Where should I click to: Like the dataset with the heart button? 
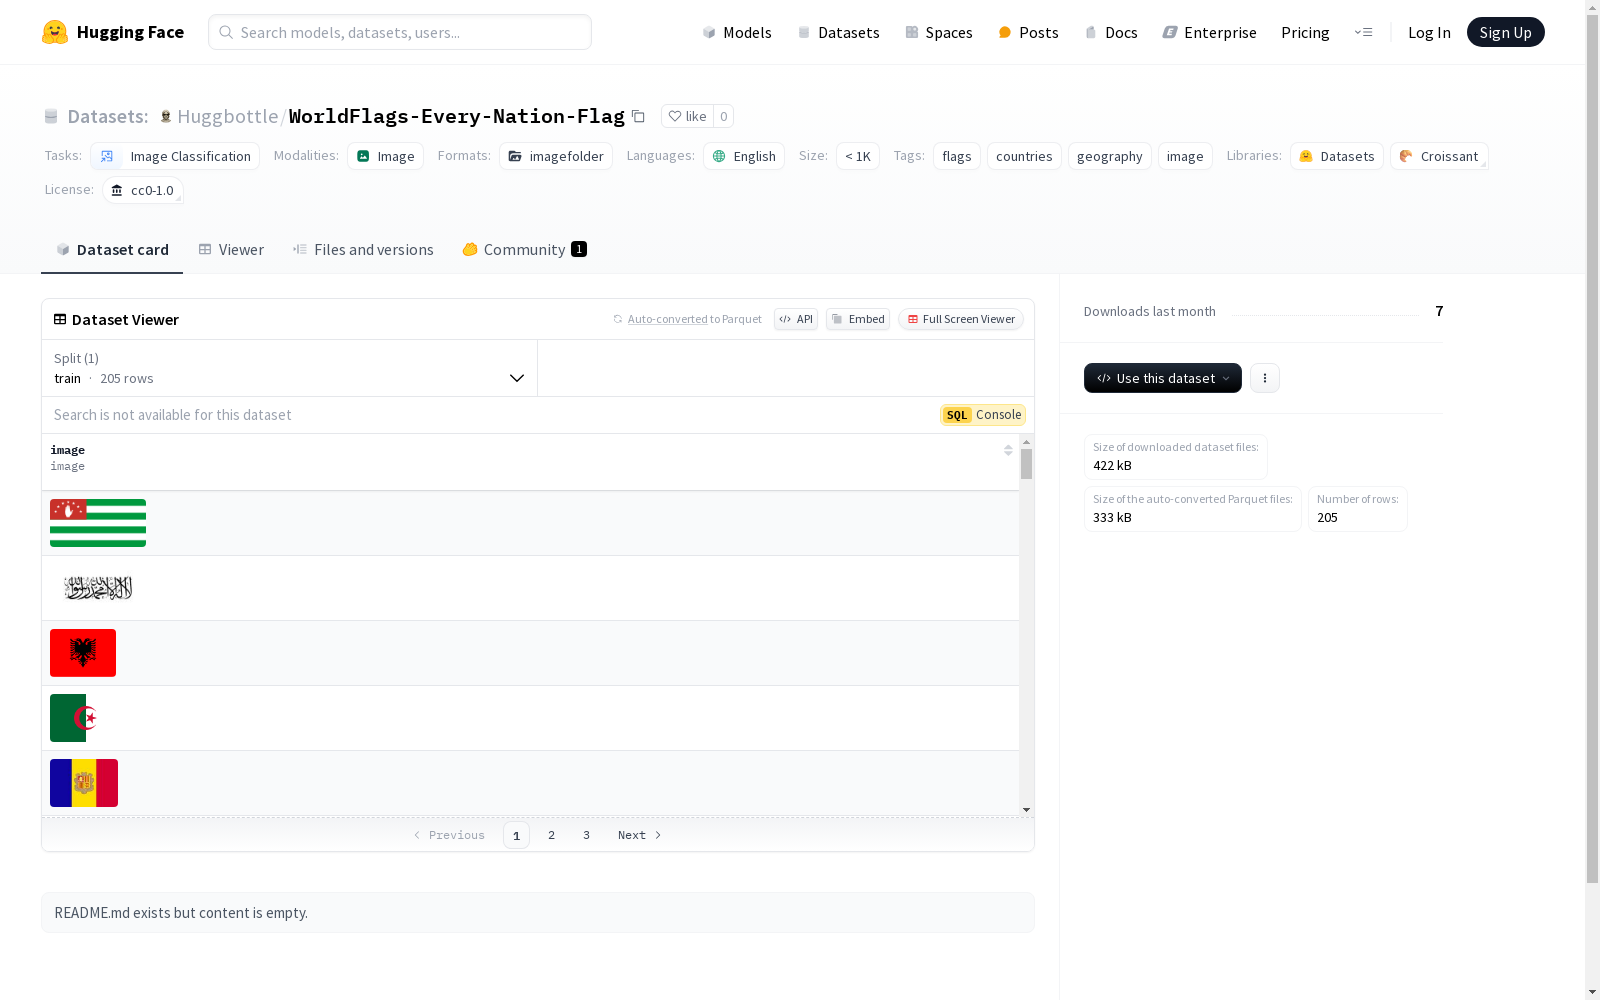pyautogui.click(x=687, y=117)
